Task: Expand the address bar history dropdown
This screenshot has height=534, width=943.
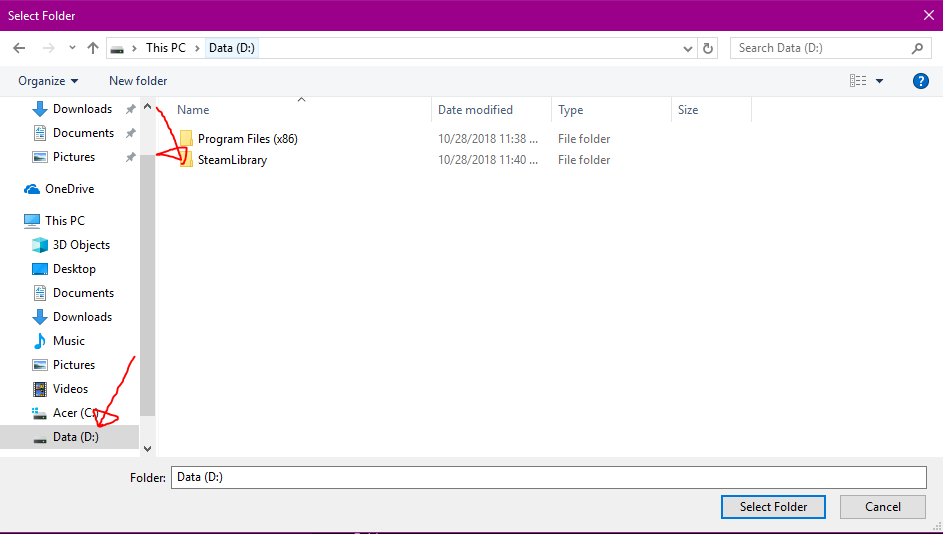Action: pos(688,49)
